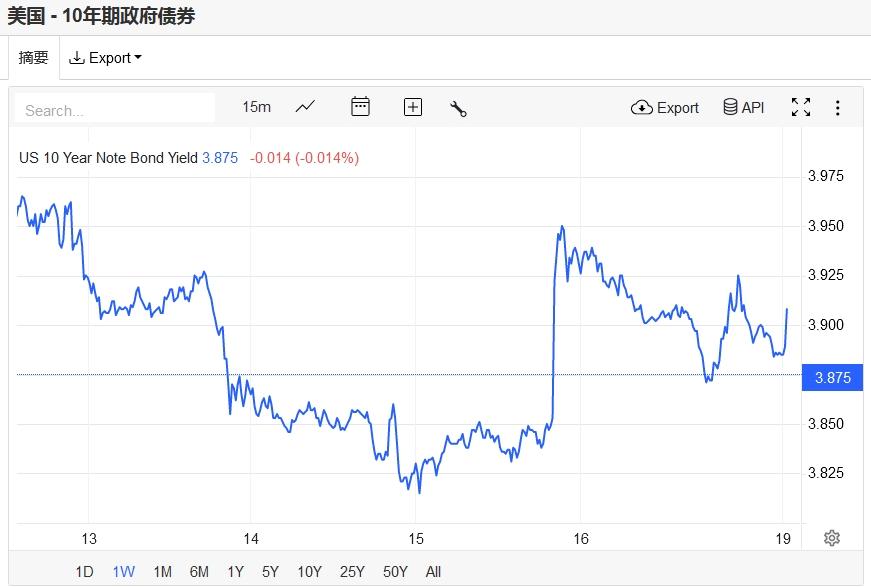Expand the Export dropdown beside 摘要

tap(105, 58)
